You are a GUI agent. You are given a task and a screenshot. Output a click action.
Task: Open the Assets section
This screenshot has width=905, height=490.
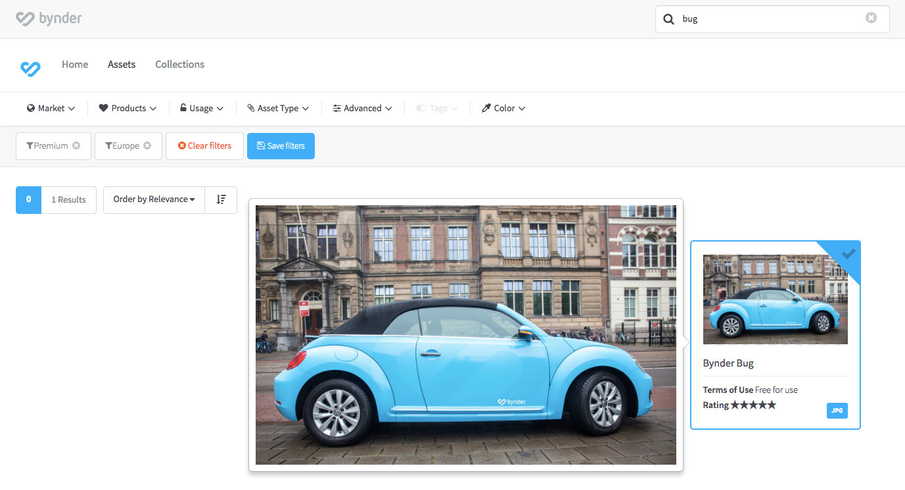(x=121, y=64)
